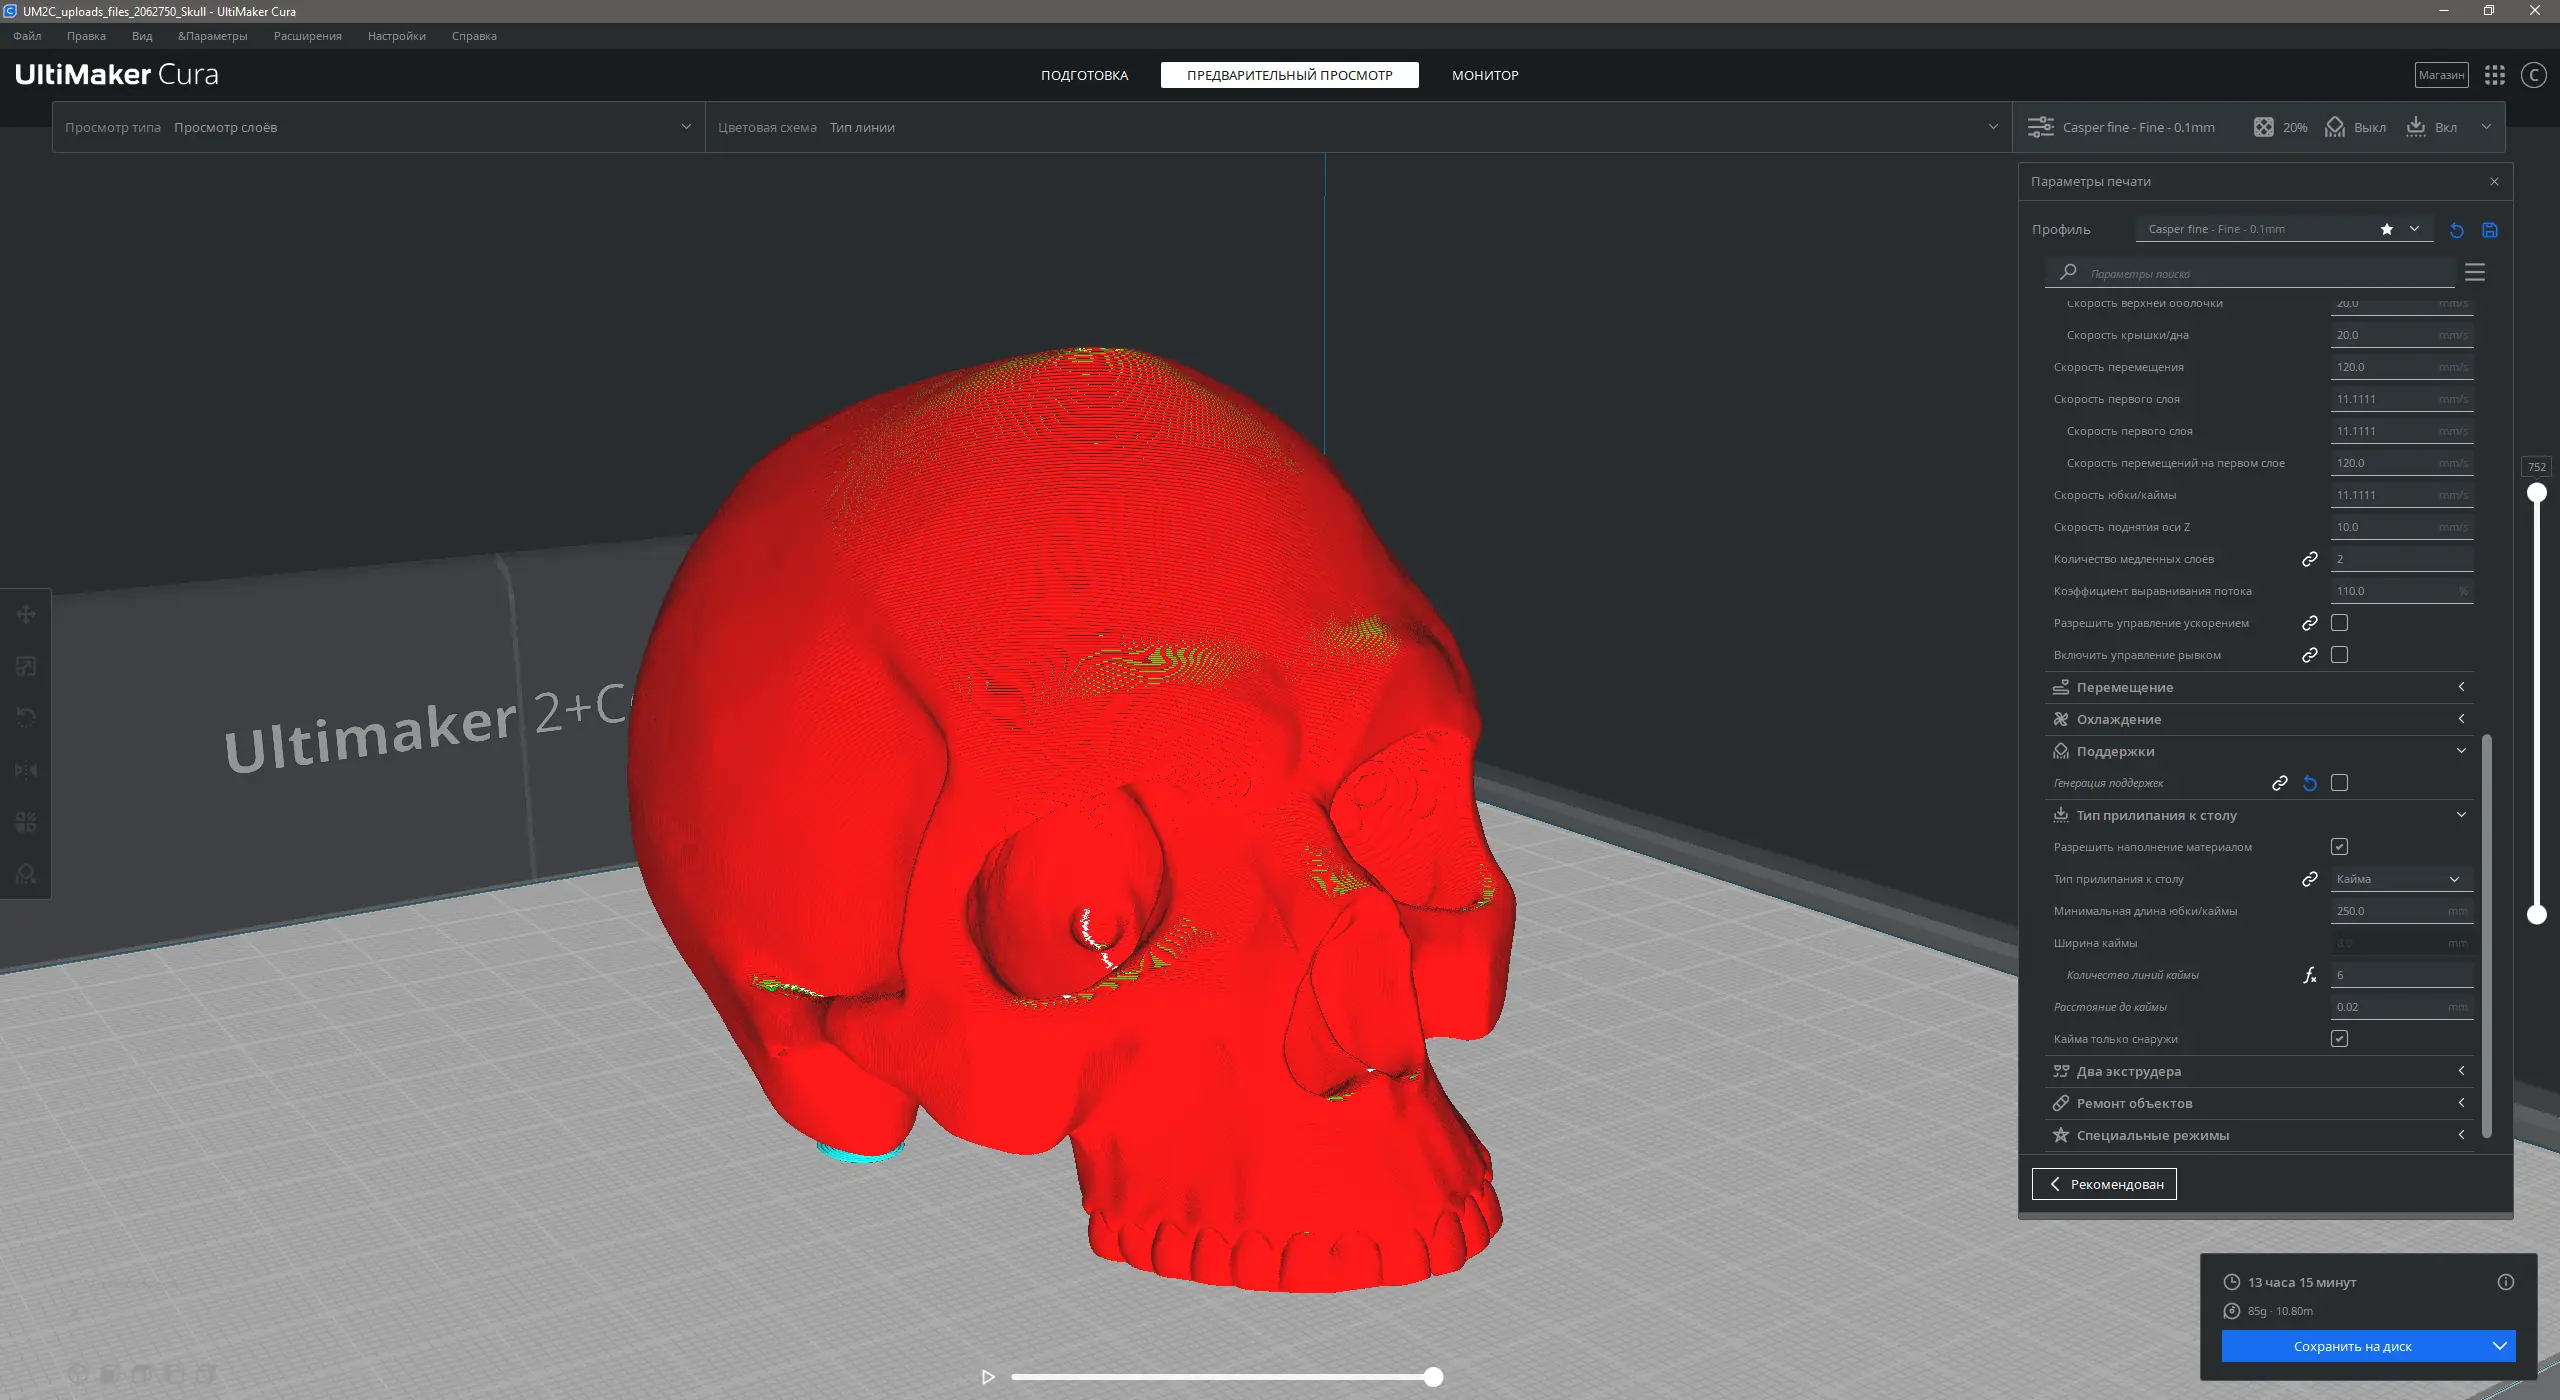Open settings visibility hamburger menu
This screenshot has height=1400, width=2560.
(x=2475, y=272)
